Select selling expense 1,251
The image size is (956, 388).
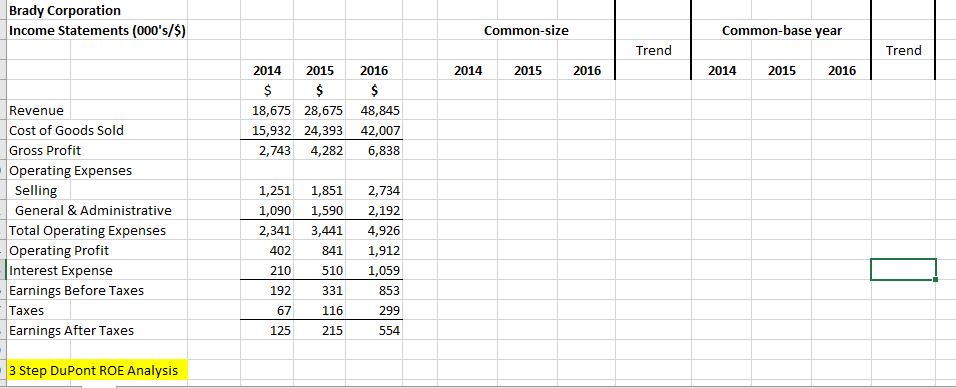pos(276,190)
